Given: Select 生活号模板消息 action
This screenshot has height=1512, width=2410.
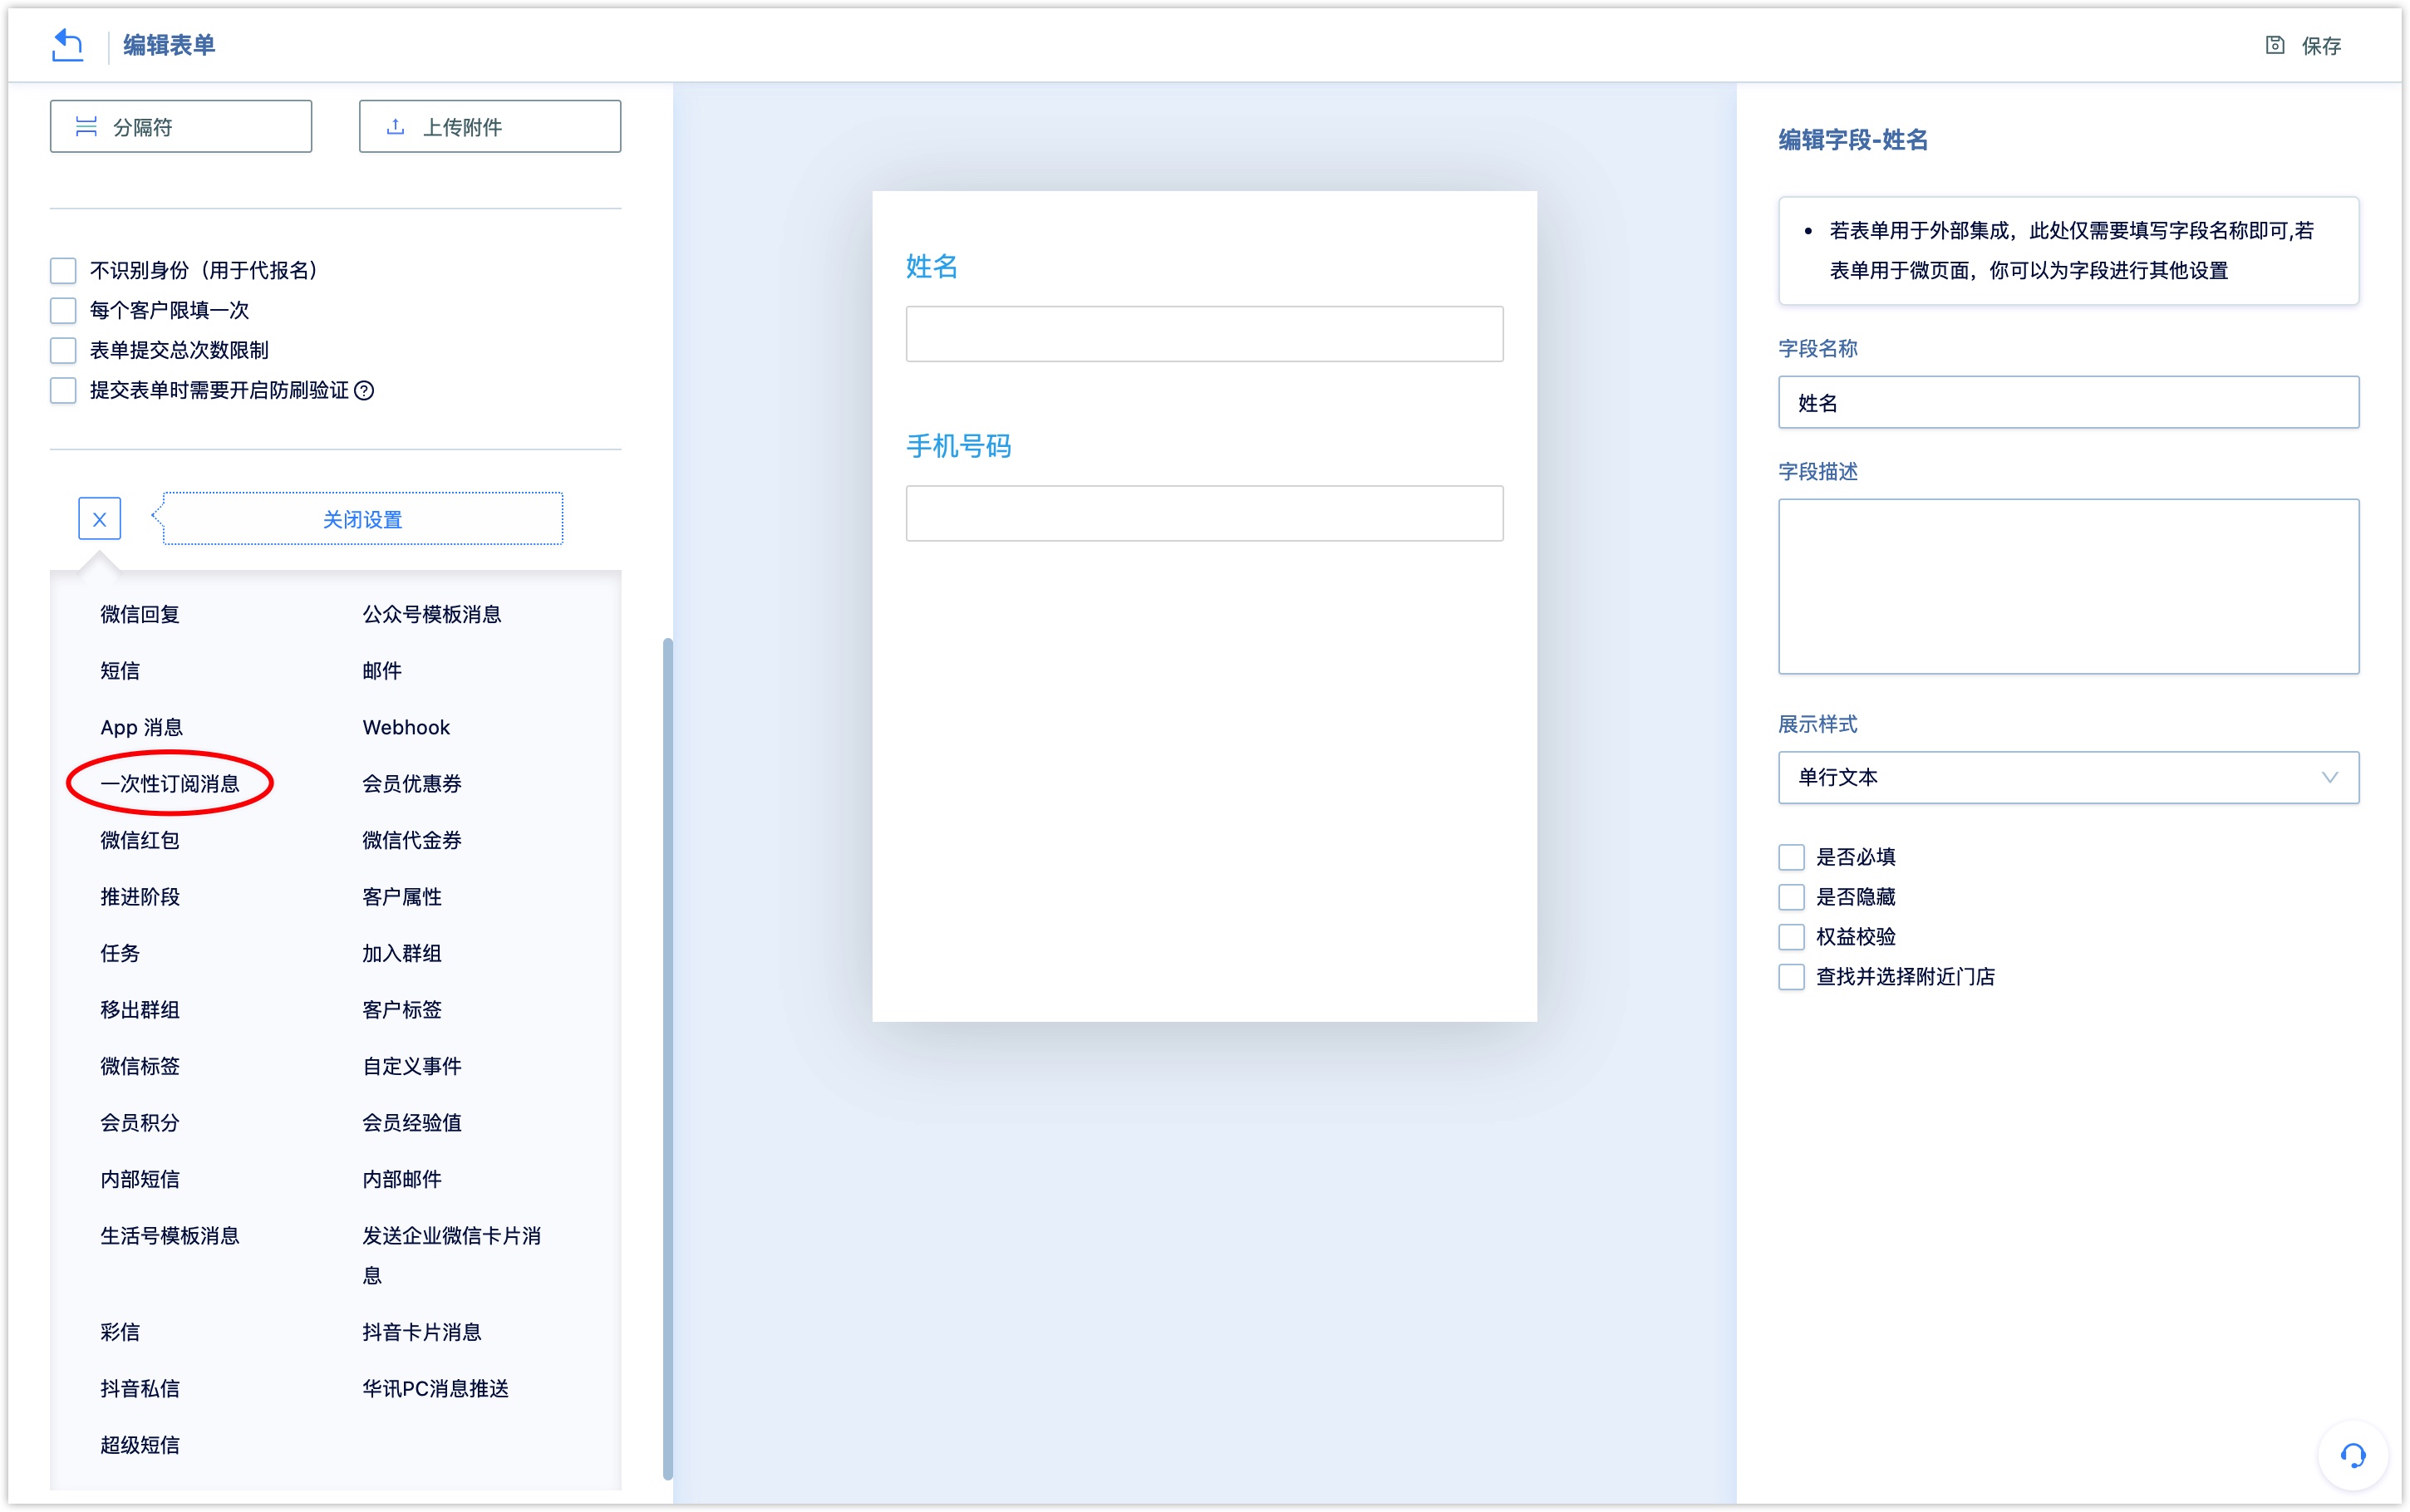Looking at the screenshot, I should pos(170,1236).
